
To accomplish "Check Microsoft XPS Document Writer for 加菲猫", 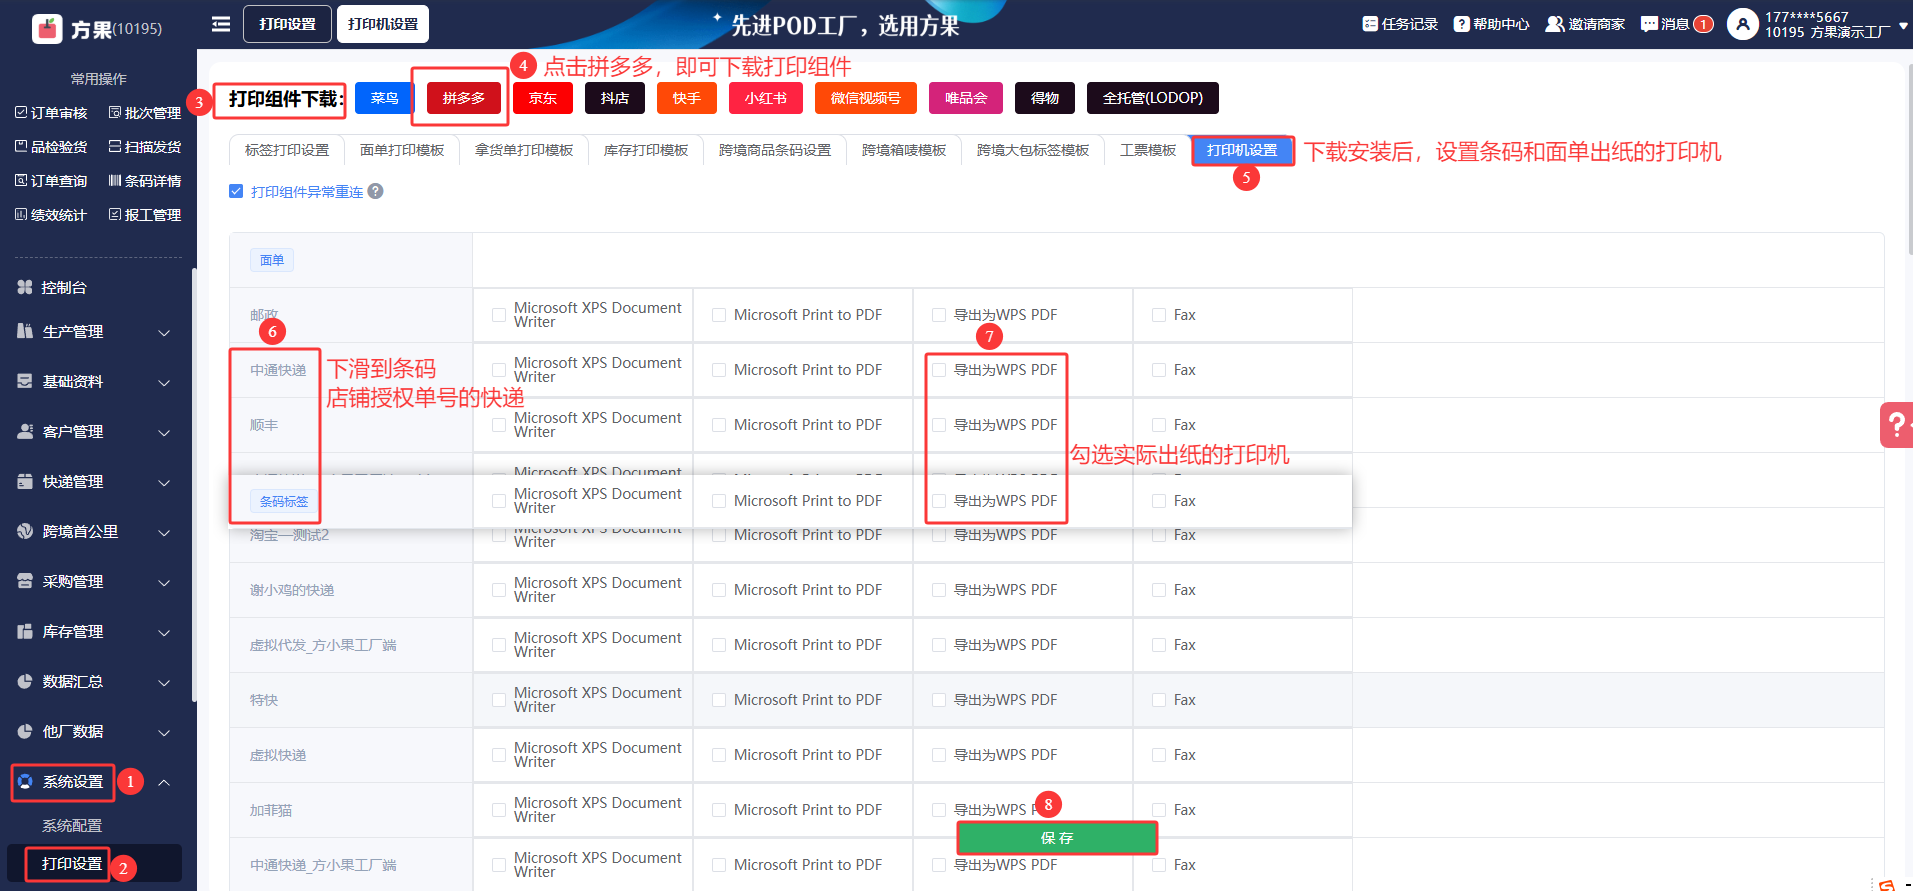I will (x=498, y=810).
